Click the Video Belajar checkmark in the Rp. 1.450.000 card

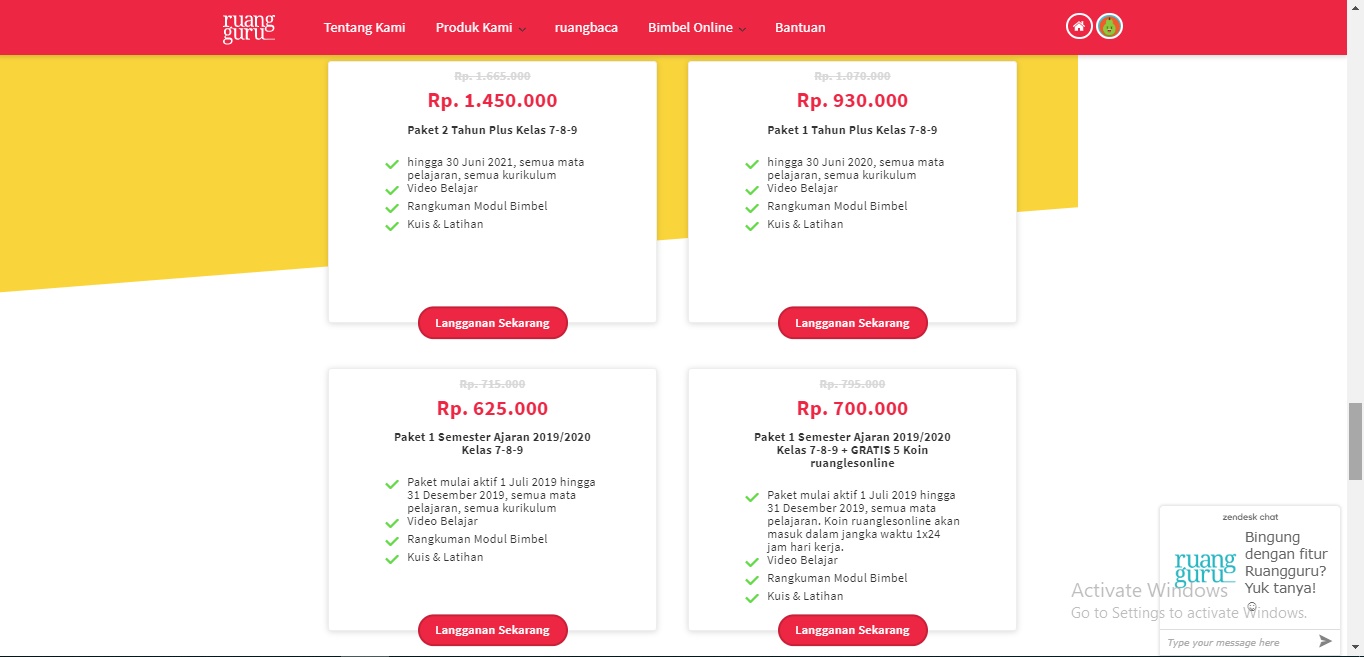(392, 190)
